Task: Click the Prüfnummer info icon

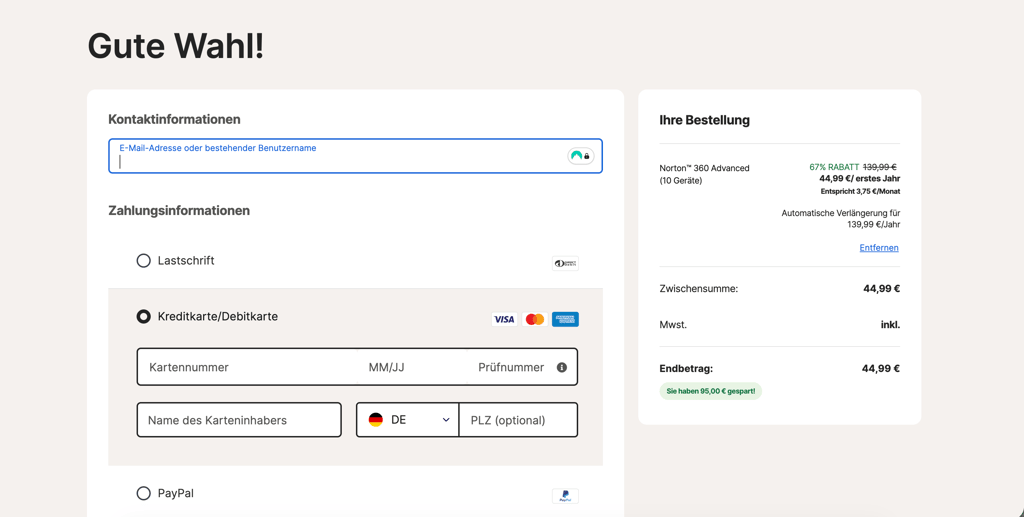Action: click(x=562, y=368)
